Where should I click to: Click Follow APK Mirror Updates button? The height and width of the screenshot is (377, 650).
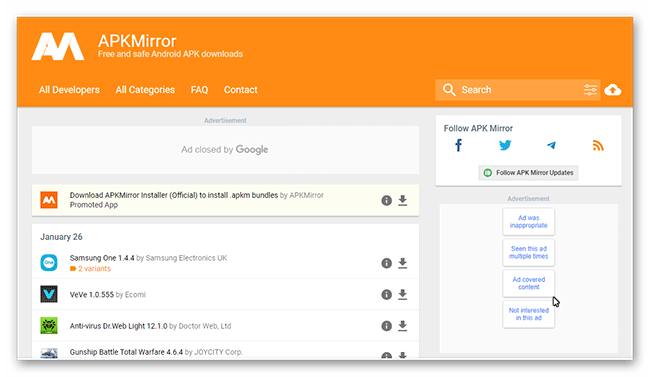click(x=529, y=173)
